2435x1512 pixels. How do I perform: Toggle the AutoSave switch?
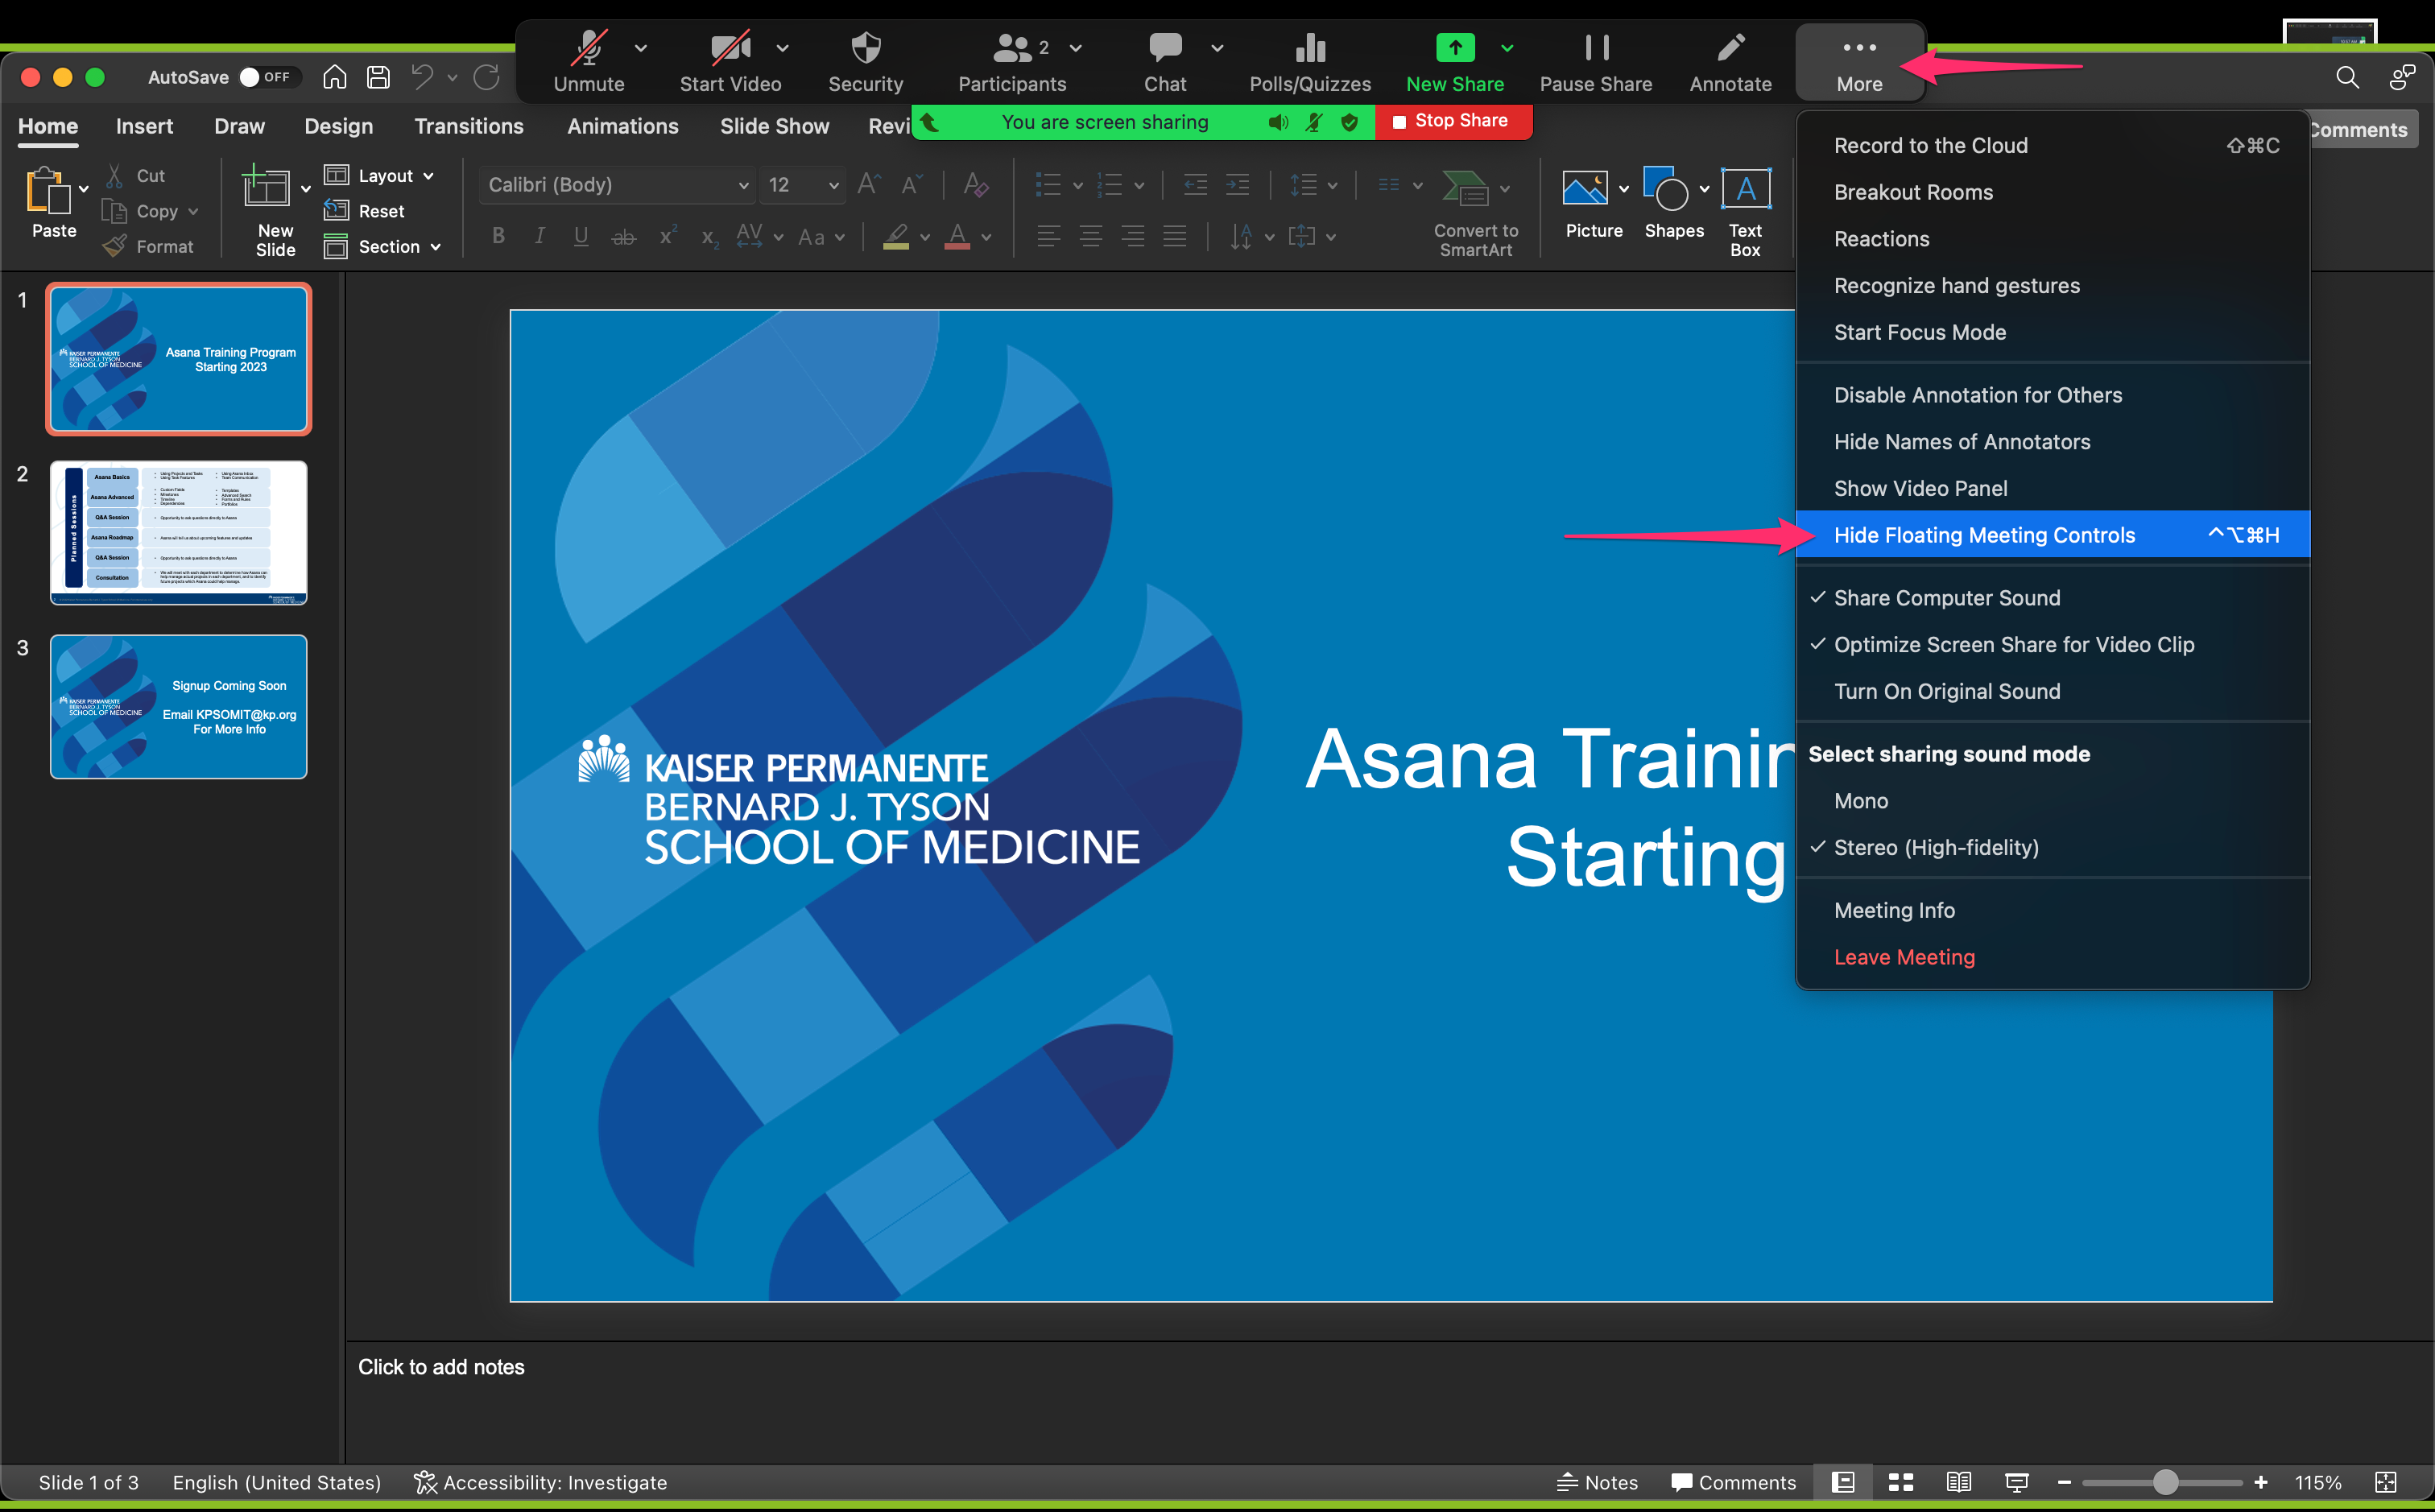point(267,77)
